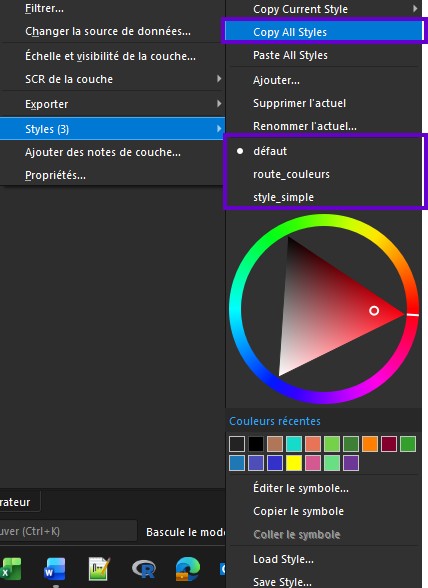This screenshot has height=588, width=428.
Task: Choose the brown recent color swatch
Action: point(275,444)
